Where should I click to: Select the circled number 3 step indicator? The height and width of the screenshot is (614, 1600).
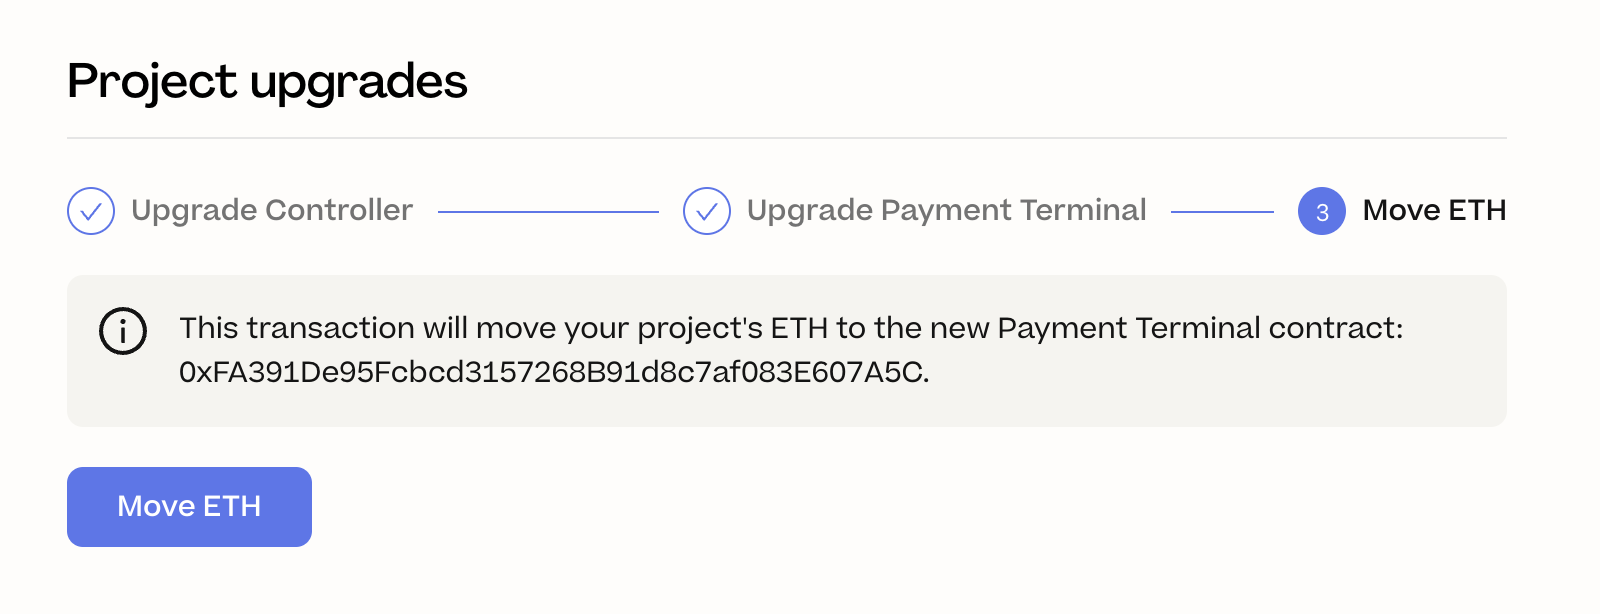click(1321, 211)
